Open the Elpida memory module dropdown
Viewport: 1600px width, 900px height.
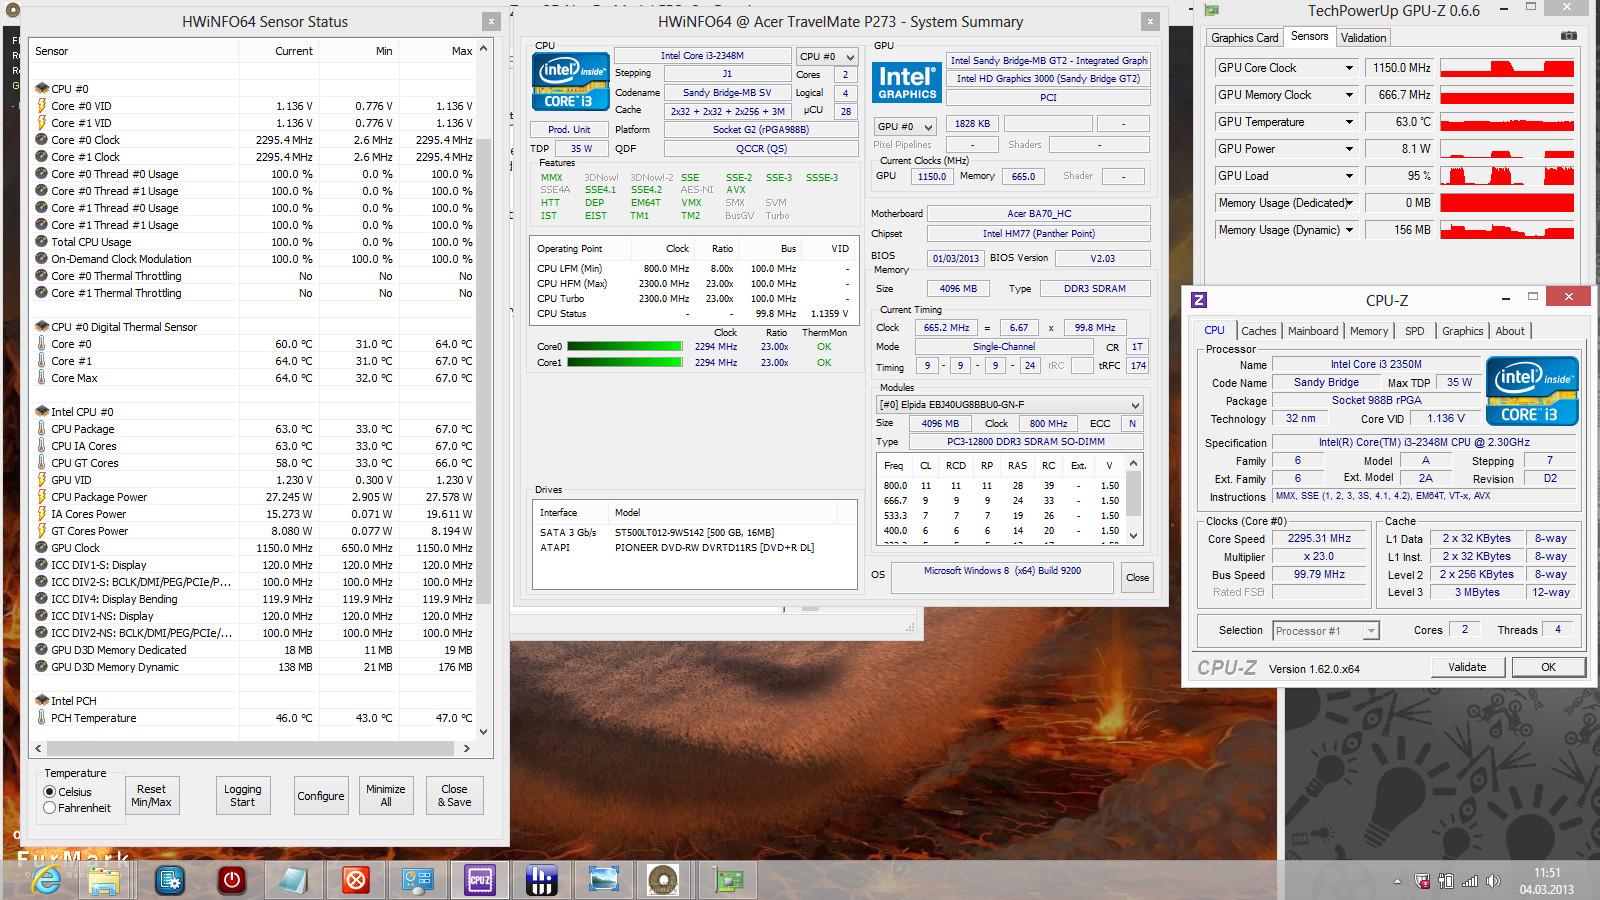(1009, 404)
